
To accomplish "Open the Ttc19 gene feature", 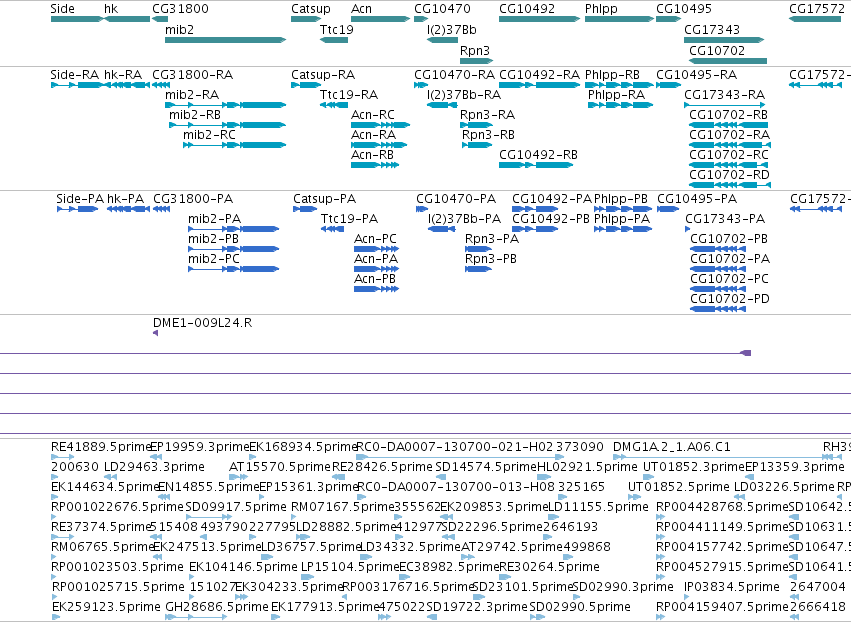I will (x=334, y=40).
